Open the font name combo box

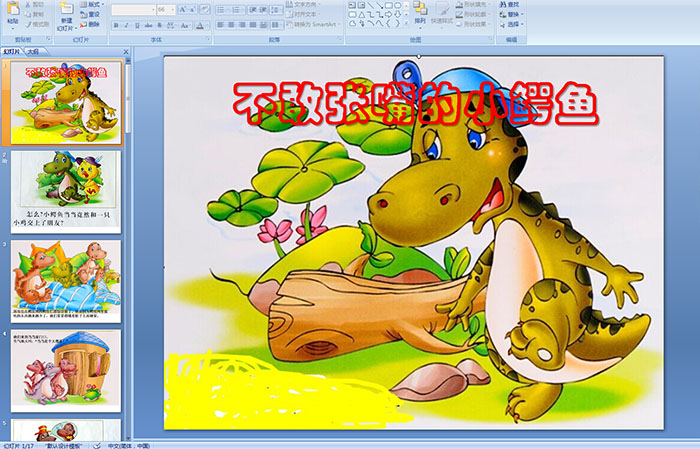coord(133,10)
